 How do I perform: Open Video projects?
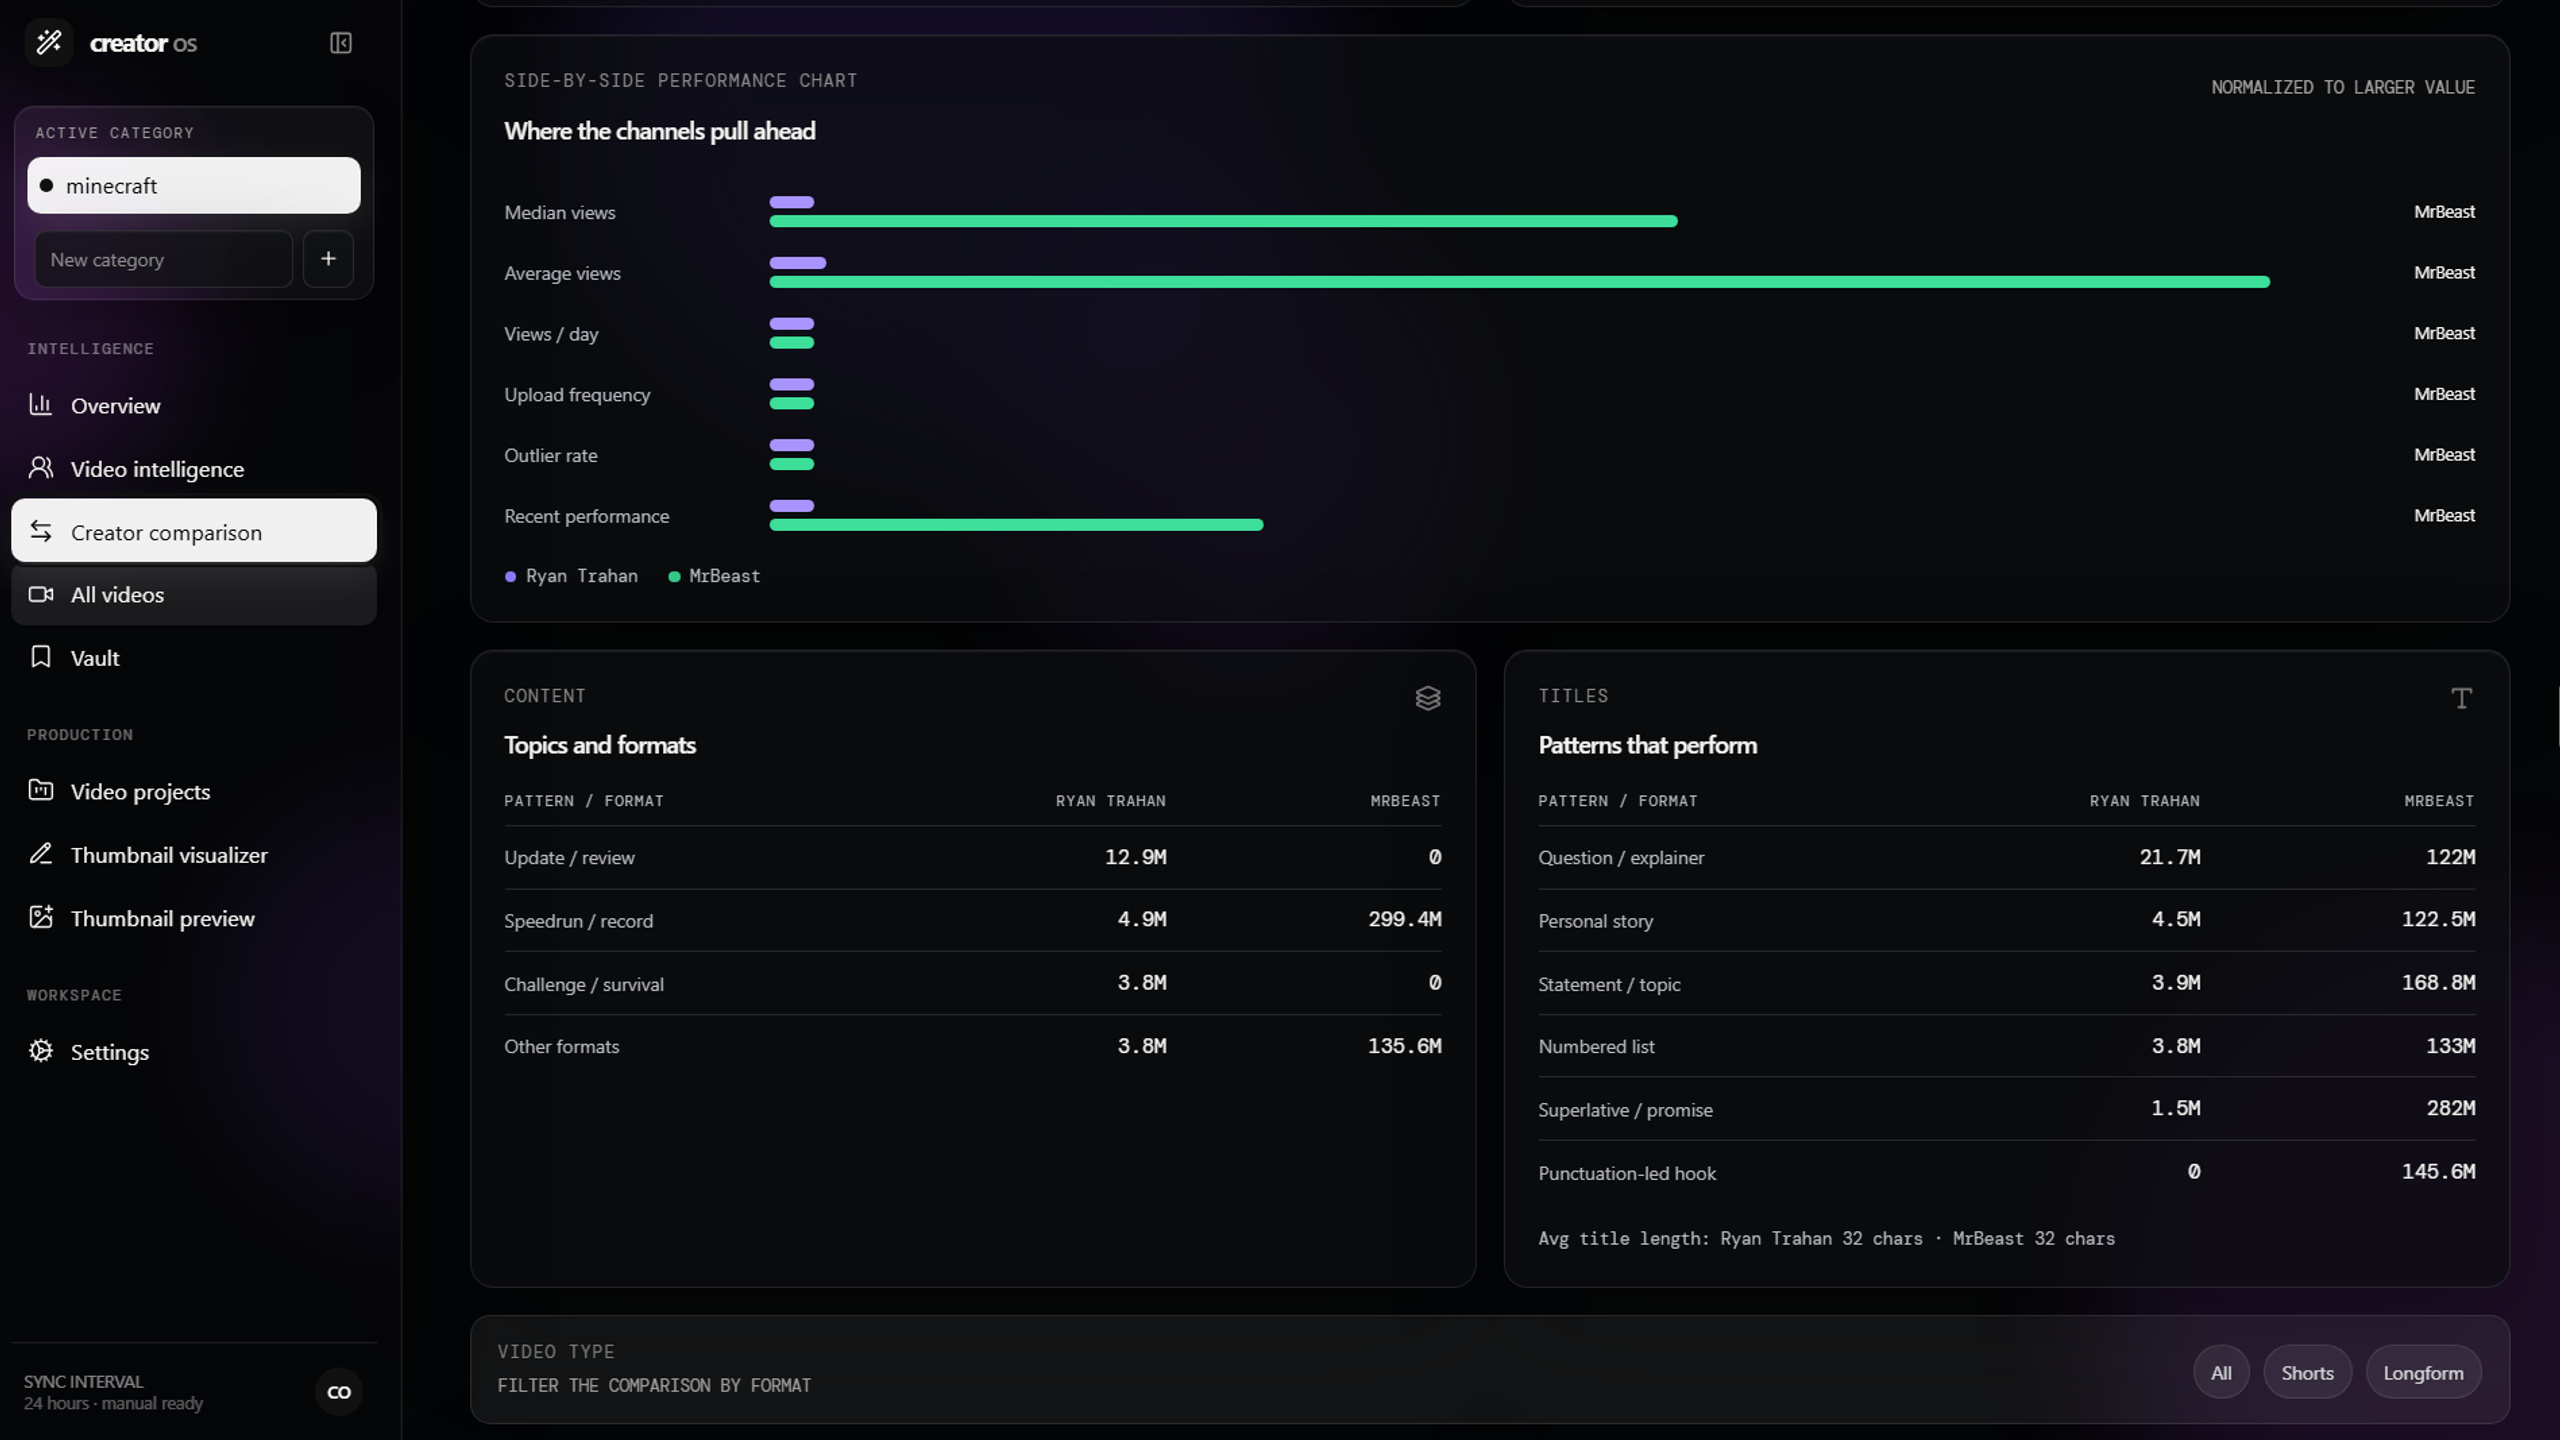(x=194, y=791)
